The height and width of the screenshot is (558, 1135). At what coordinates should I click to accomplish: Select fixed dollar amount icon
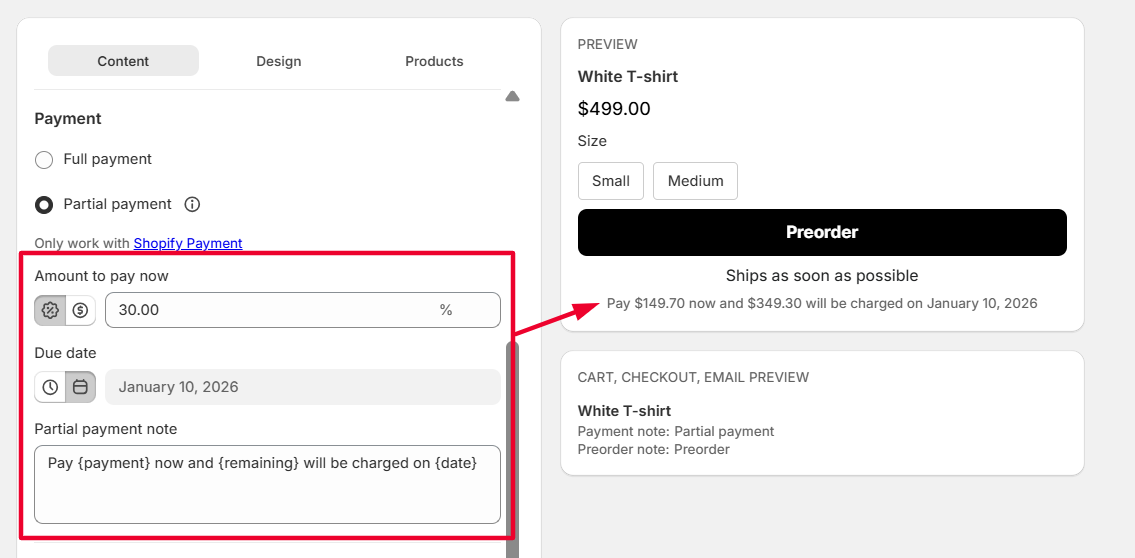click(x=81, y=310)
